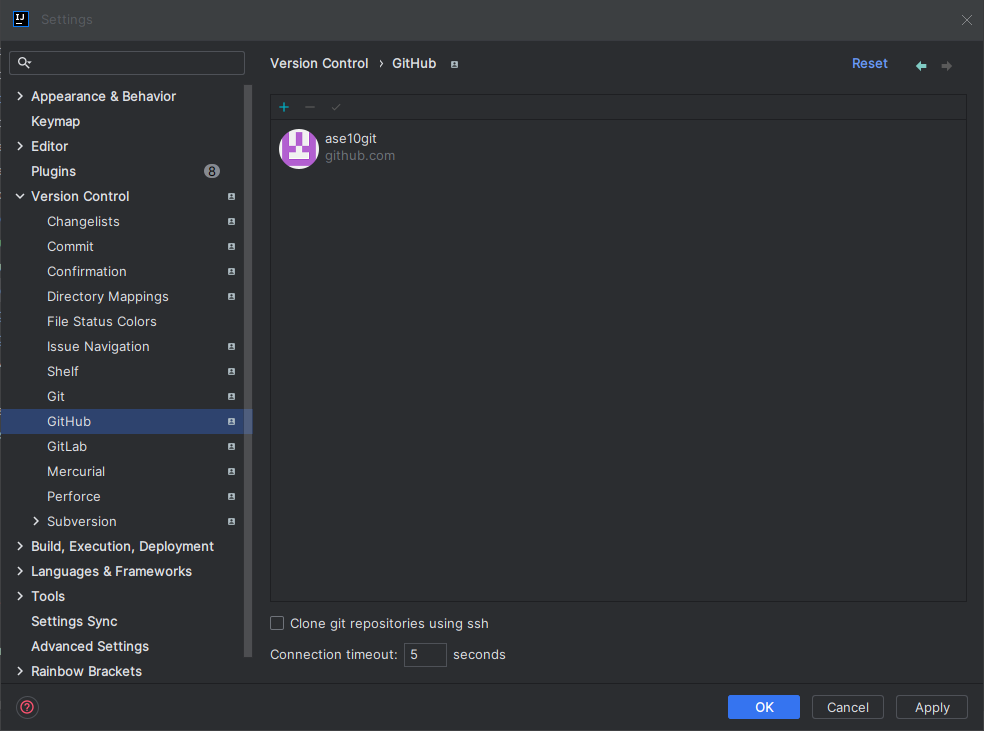Expand Languages & Frameworks section
Image resolution: width=984 pixels, height=731 pixels.
19,571
